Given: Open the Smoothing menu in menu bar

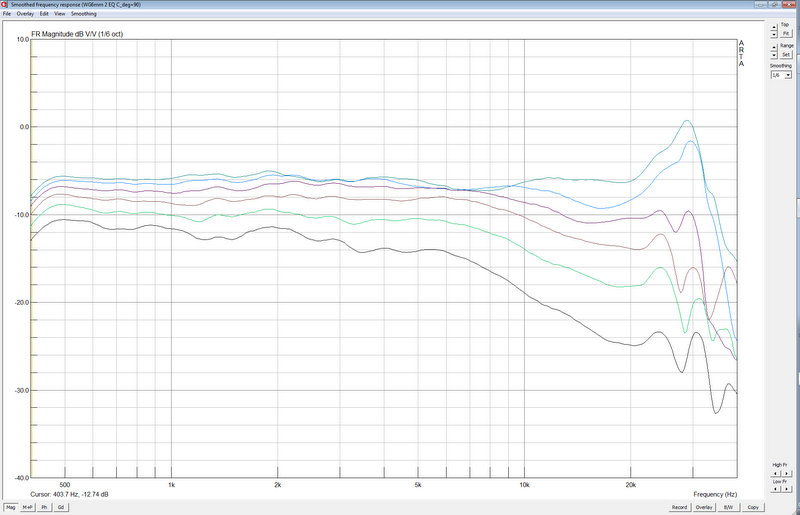Looking at the screenshot, I should (84, 14).
